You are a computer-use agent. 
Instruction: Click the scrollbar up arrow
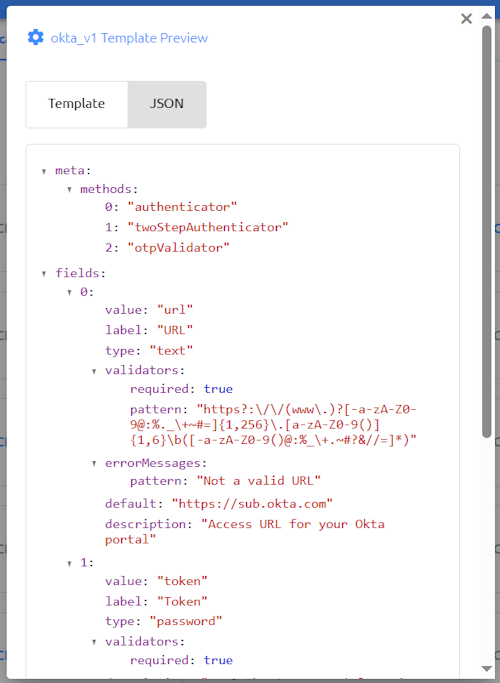[486, 16]
